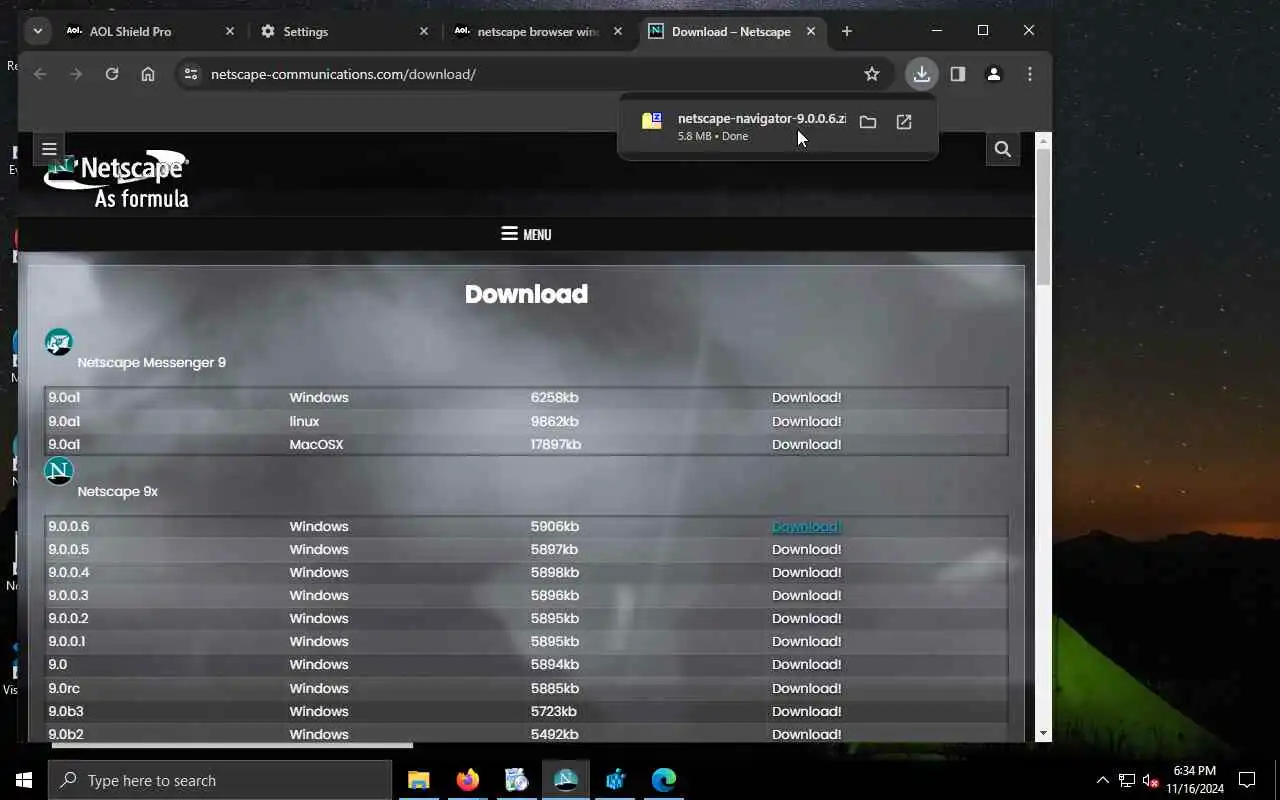The image size is (1280, 800).
Task: Click the muted volume tray icon
Action: 1150,780
